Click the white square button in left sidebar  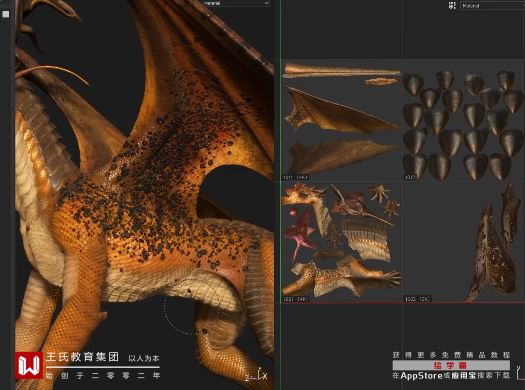[6, 14]
